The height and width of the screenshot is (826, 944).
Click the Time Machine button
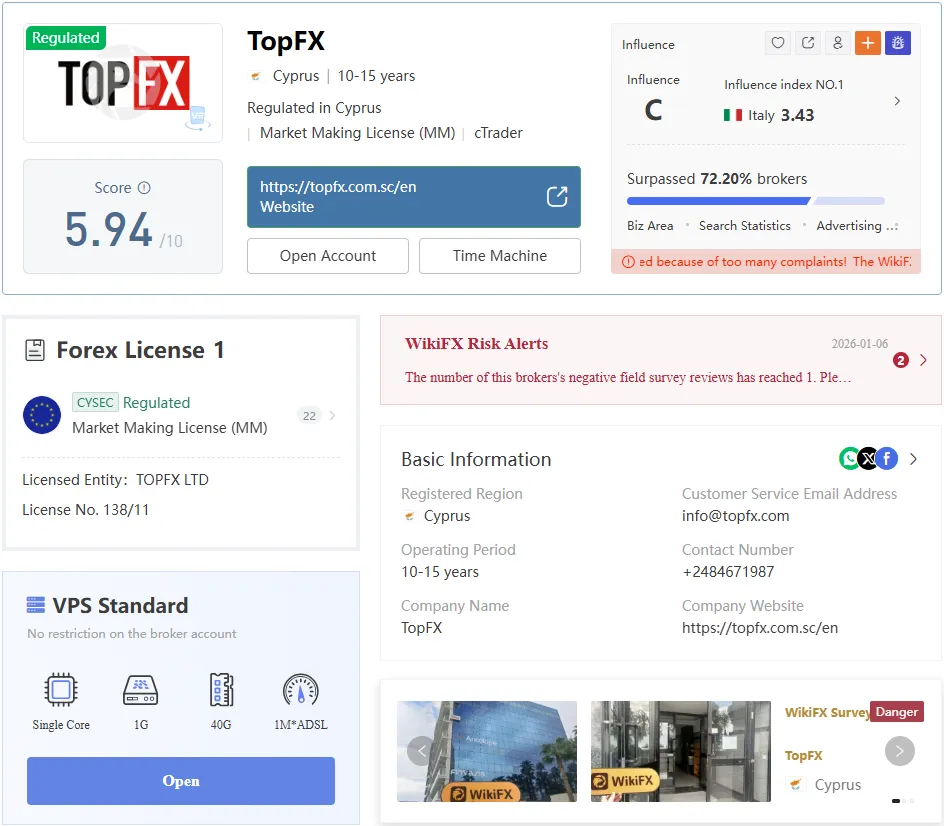point(500,256)
